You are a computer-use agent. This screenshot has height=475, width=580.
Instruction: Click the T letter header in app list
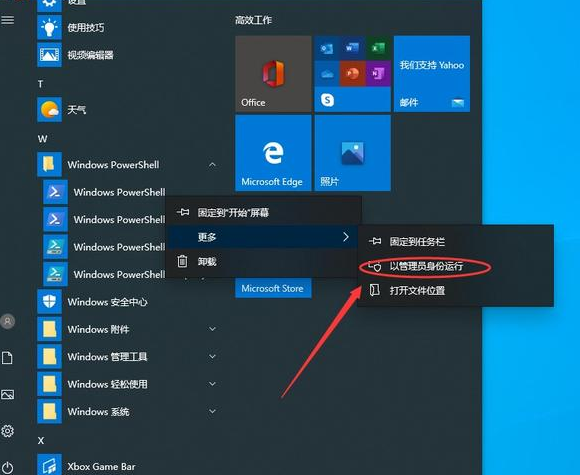click(x=41, y=84)
